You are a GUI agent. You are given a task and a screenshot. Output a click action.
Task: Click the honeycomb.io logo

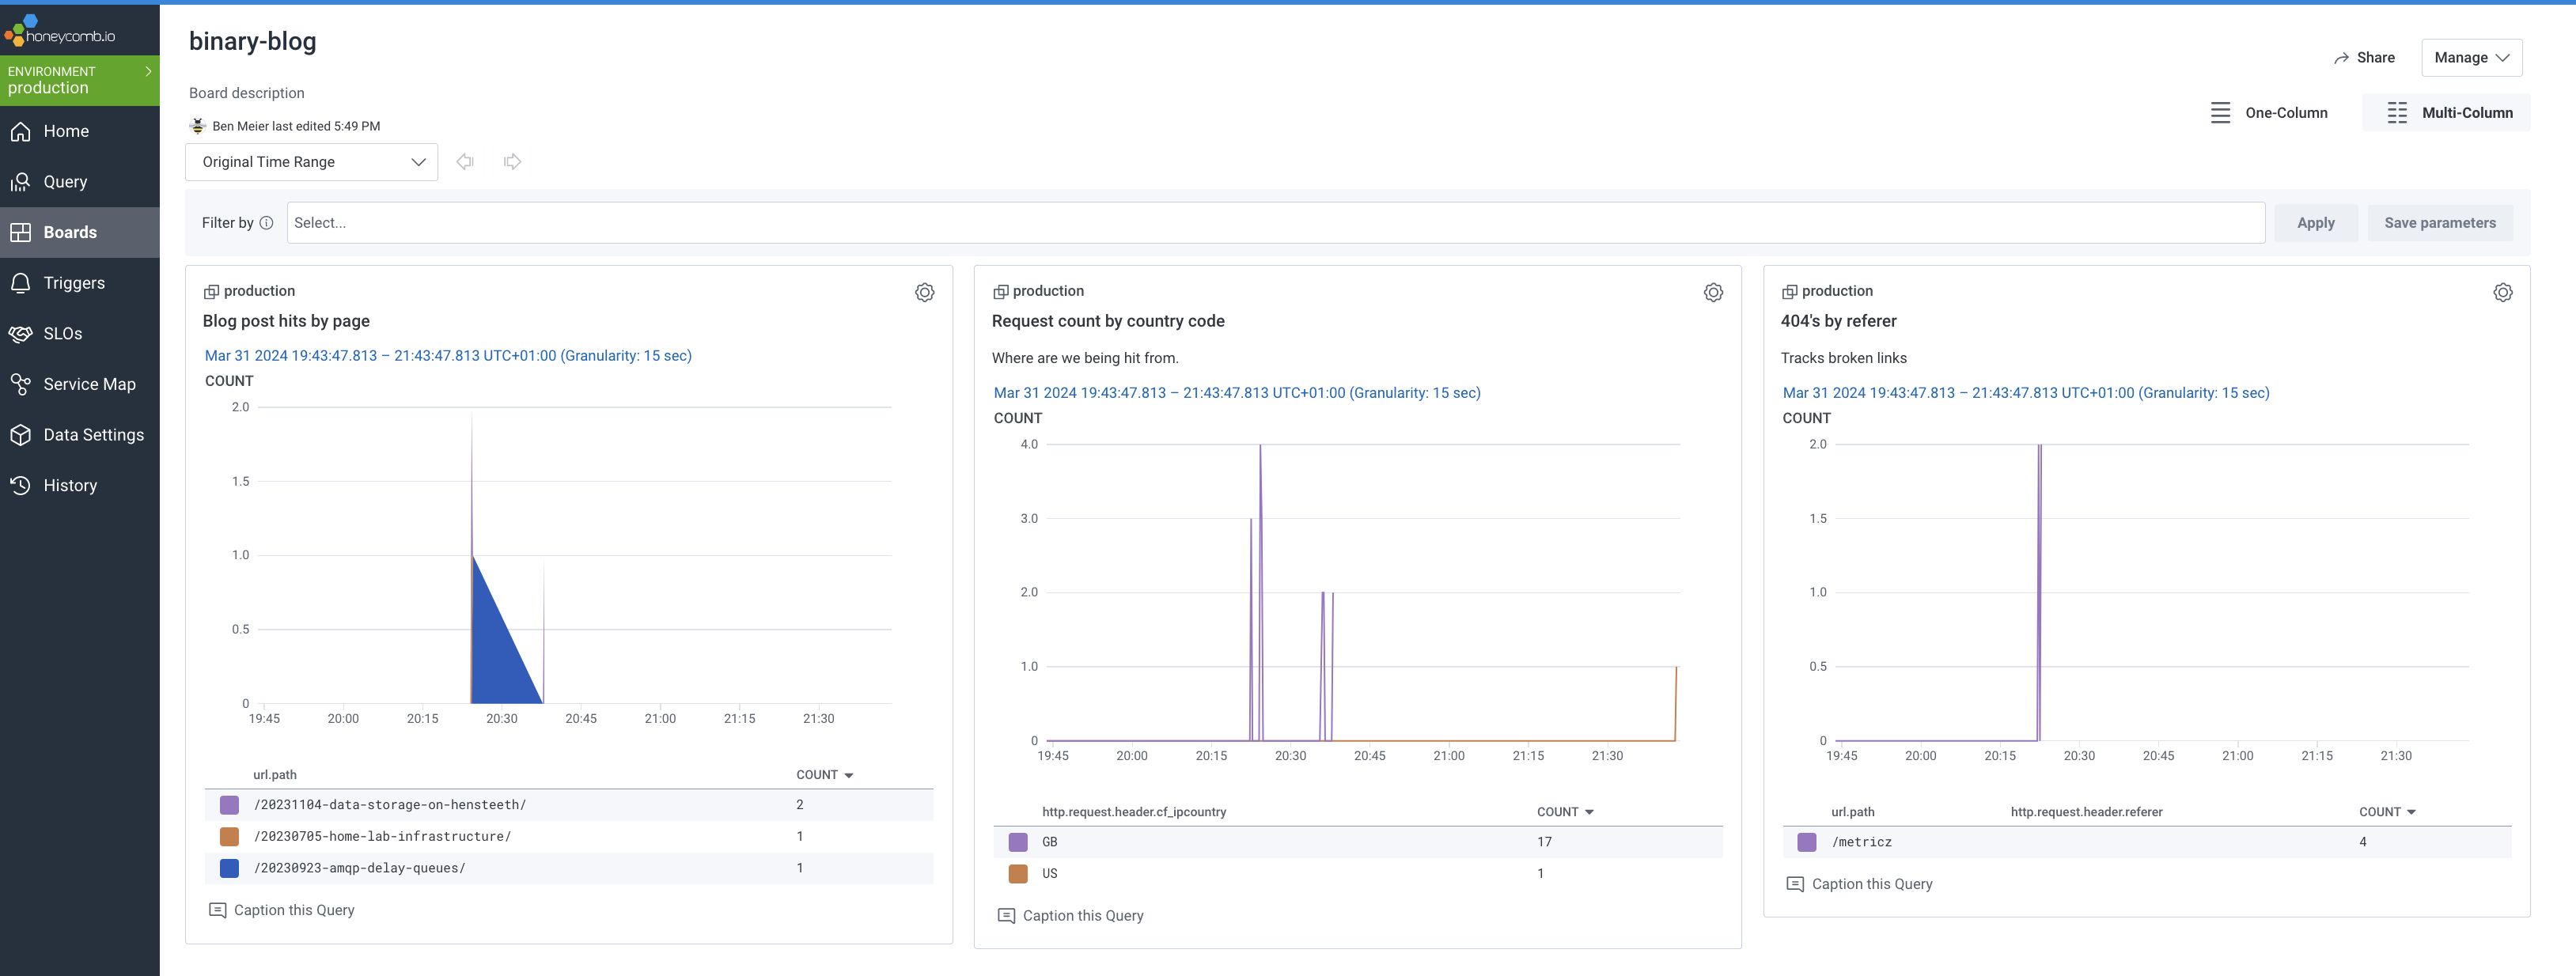click(60, 31)
